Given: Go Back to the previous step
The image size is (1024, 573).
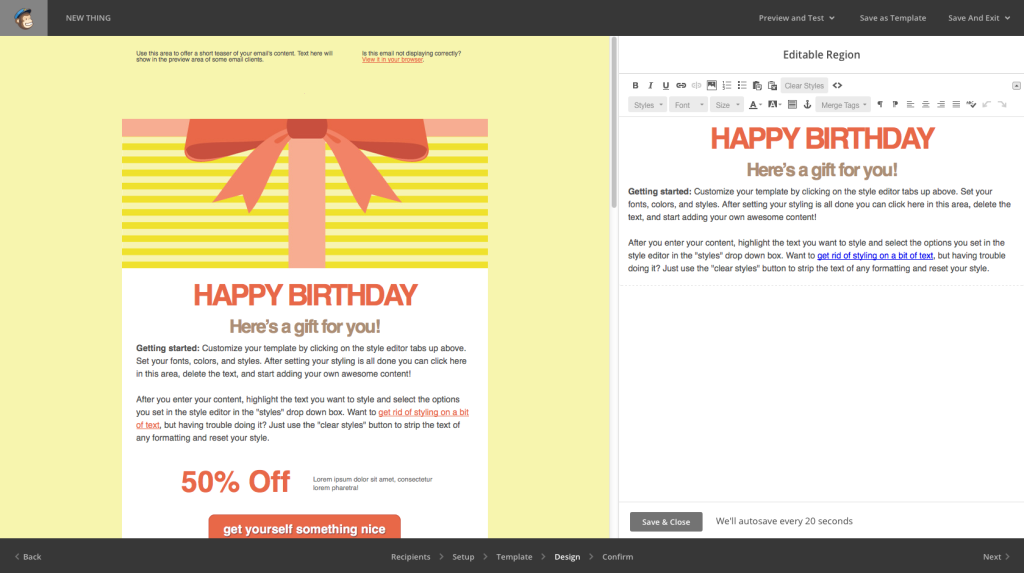Looking at the screenshot, I should pos(27,557).
